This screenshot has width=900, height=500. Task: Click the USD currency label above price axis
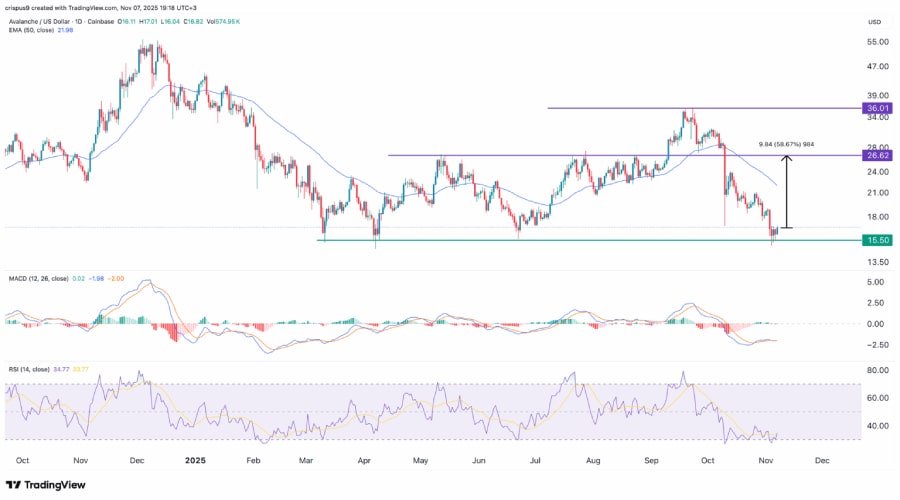click(x=874, y=22)
